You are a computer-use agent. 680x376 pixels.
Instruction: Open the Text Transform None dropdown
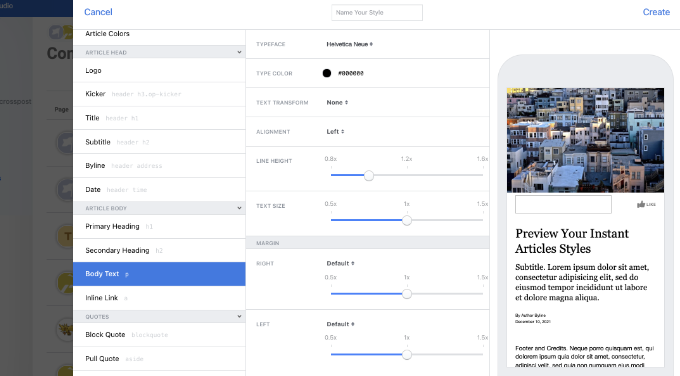point(337,102)
